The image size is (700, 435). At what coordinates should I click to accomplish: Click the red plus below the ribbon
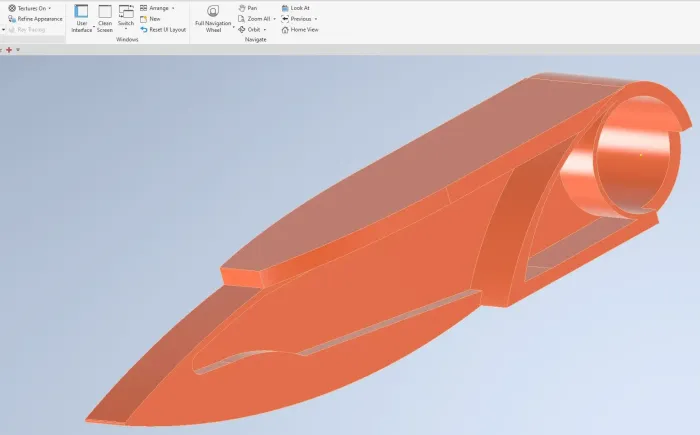[8, 49]
